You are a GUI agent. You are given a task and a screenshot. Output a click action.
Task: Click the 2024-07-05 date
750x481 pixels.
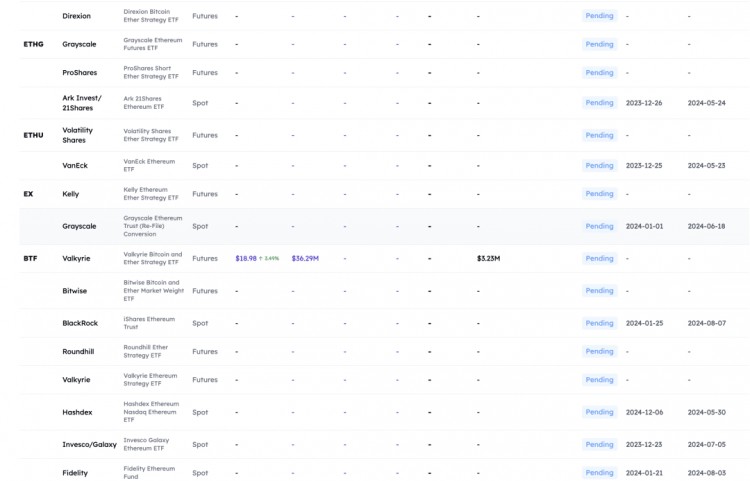click(x=706, y=445)
